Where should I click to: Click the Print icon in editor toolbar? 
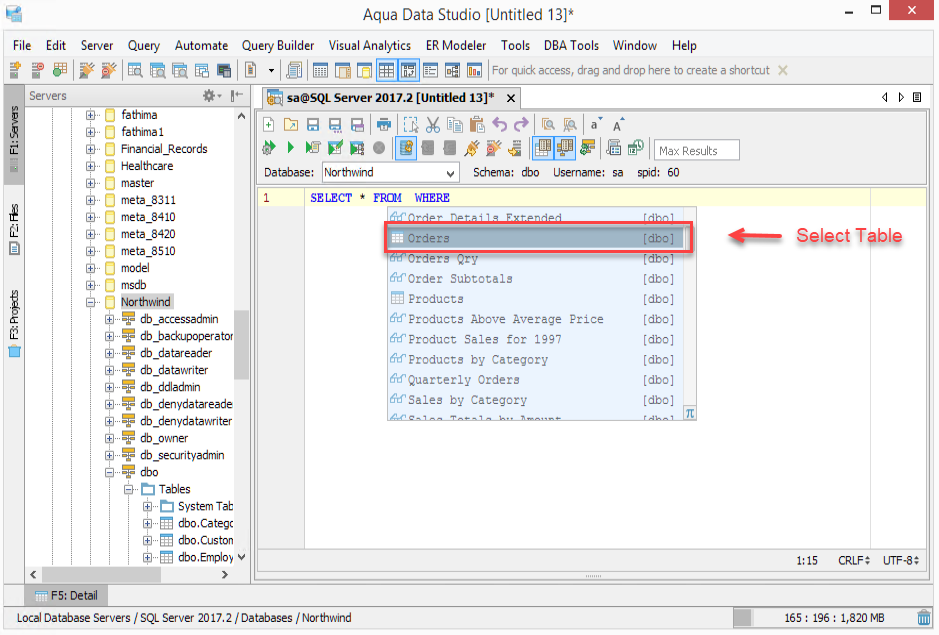click(384, 125)
